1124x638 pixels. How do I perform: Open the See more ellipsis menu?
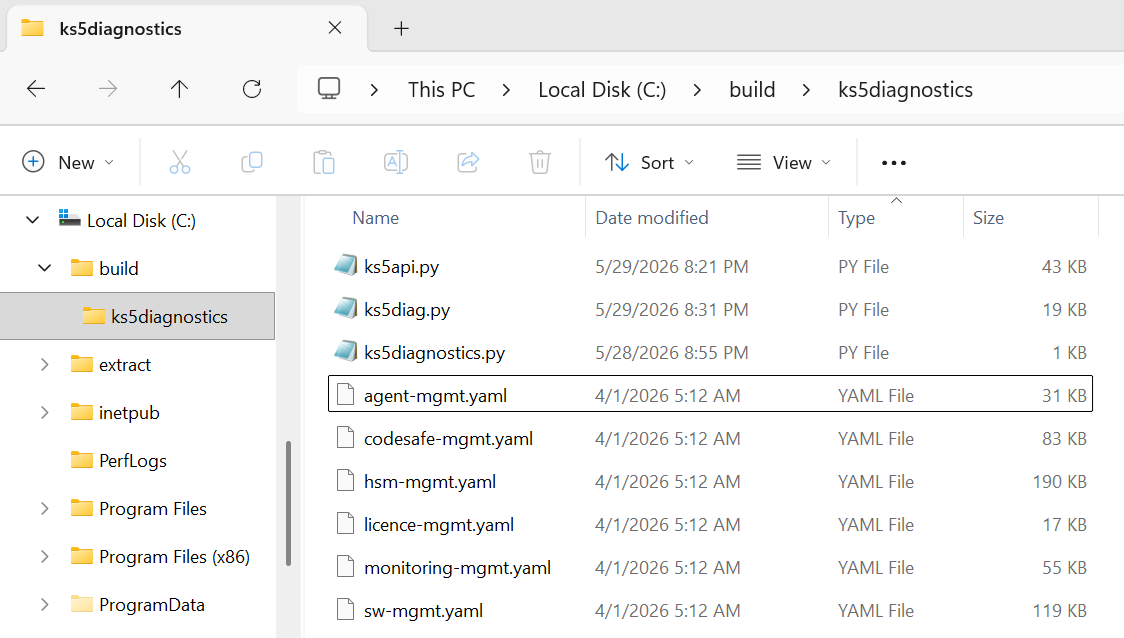click(x=894, y=163)
